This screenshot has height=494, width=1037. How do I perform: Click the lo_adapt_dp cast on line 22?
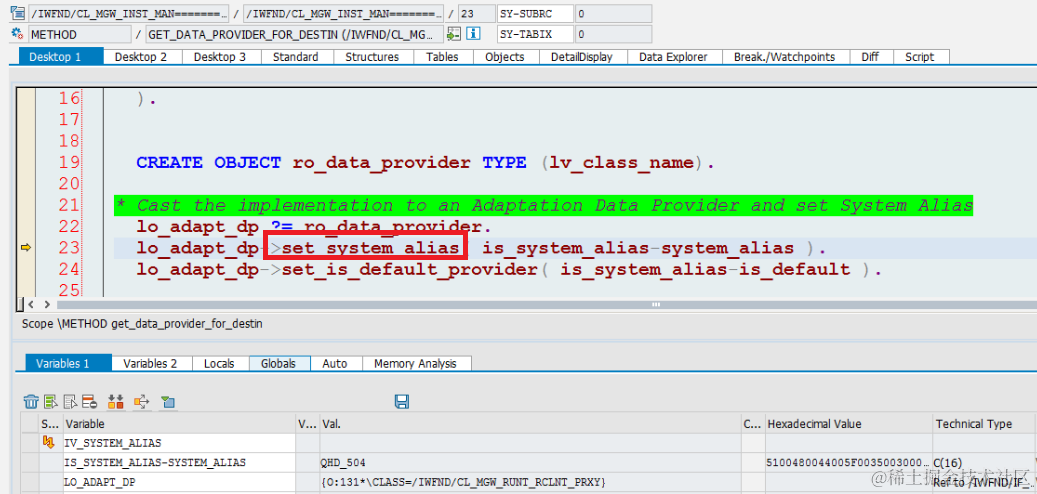coord(314,226)
